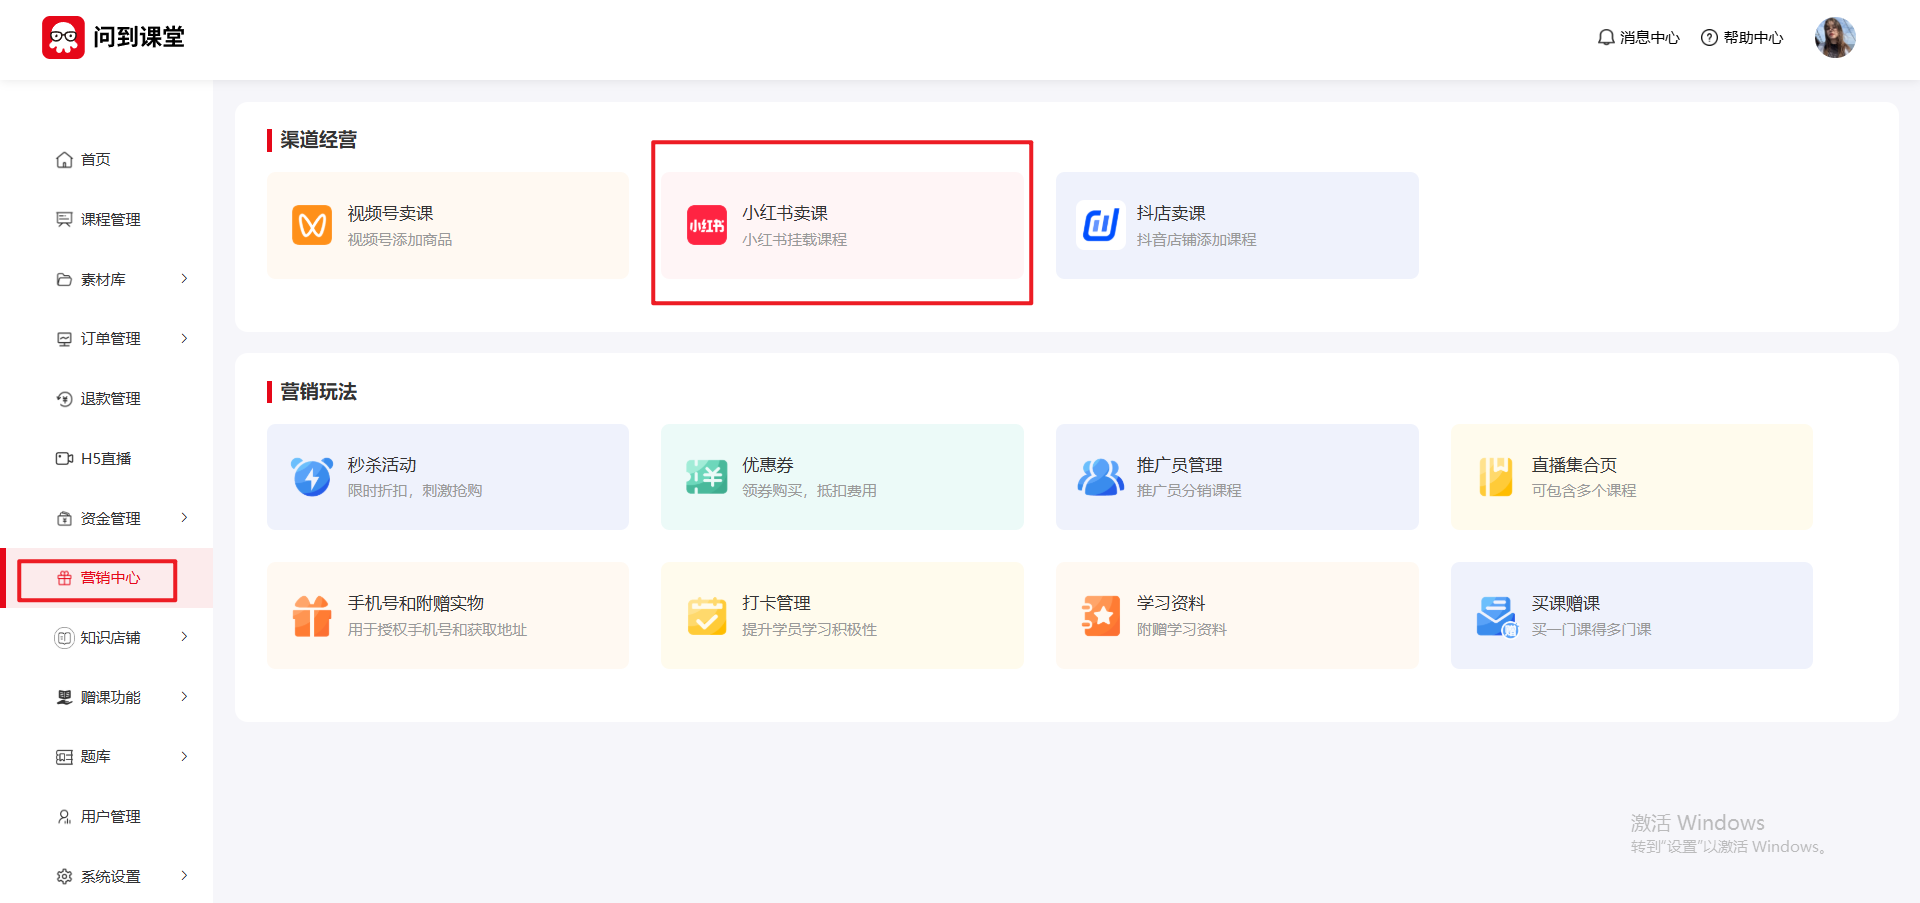
Task: Click the 问到课堂 logo icon
Action: [63, 38]
